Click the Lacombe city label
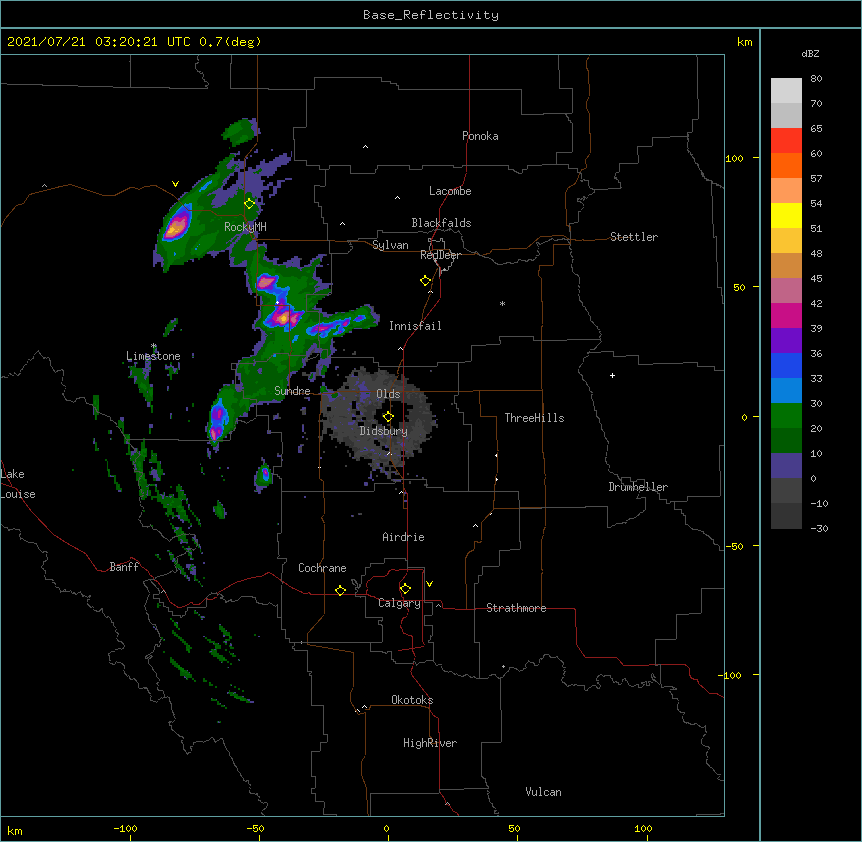862x842 pixels. [450, 191]
